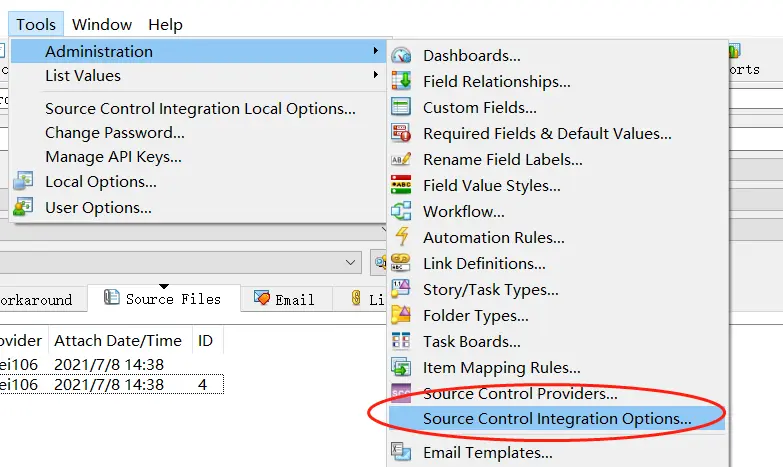The image size is (783, 467).
Task: Click the Automation Rules lightning icon
Action: click(401, 238)
